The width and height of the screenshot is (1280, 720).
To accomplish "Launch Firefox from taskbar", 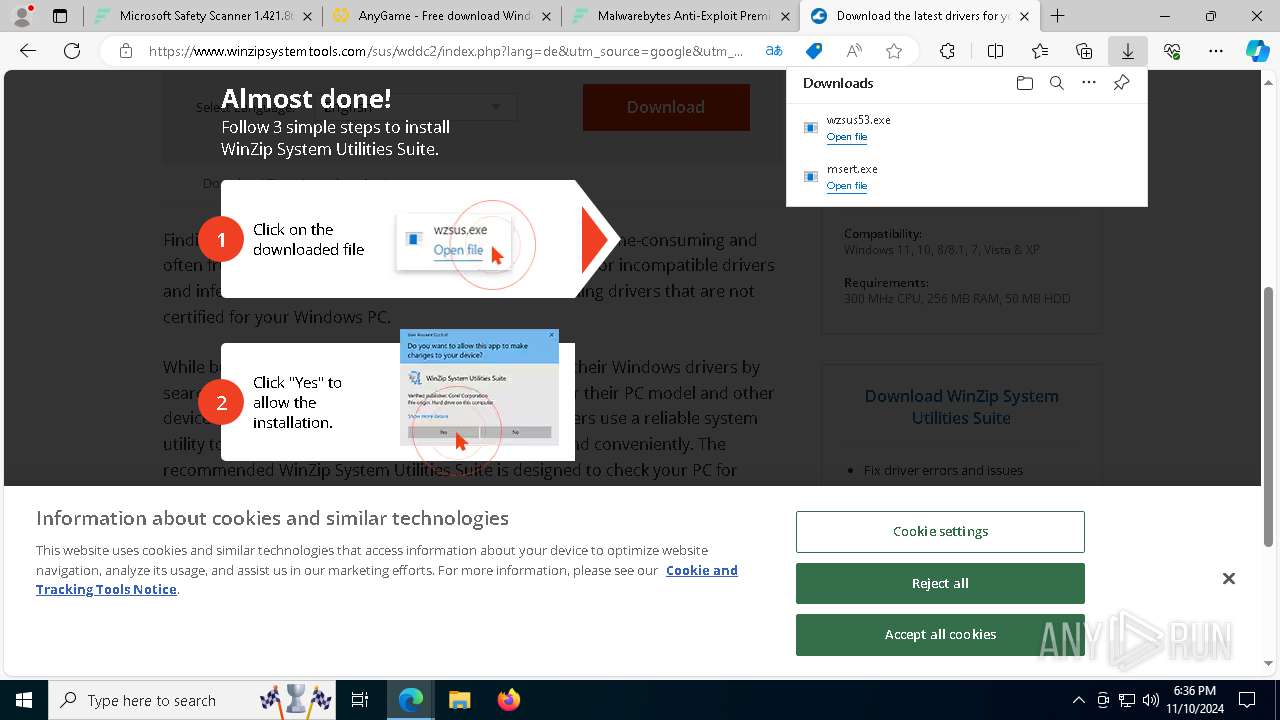I will (x=508, y=700).
